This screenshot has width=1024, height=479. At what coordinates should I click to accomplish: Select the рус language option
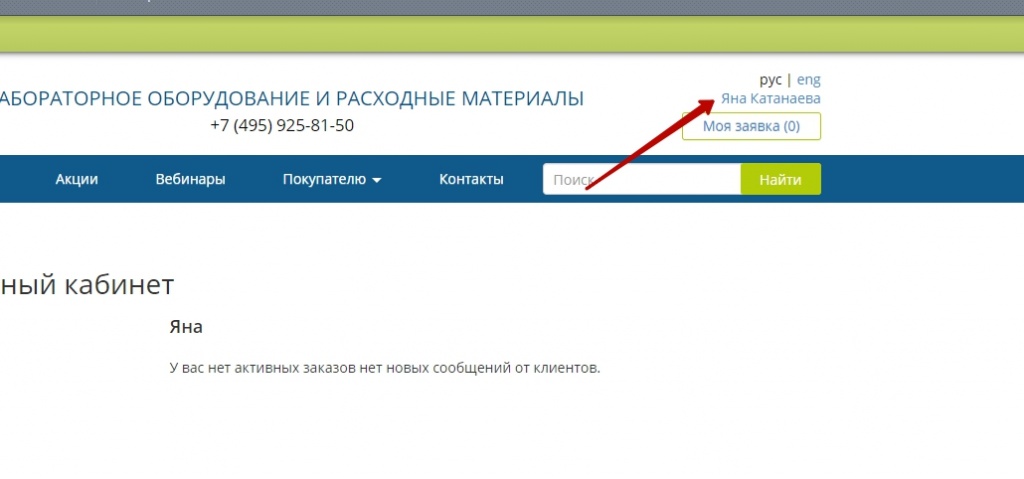(x=770, y=80)
